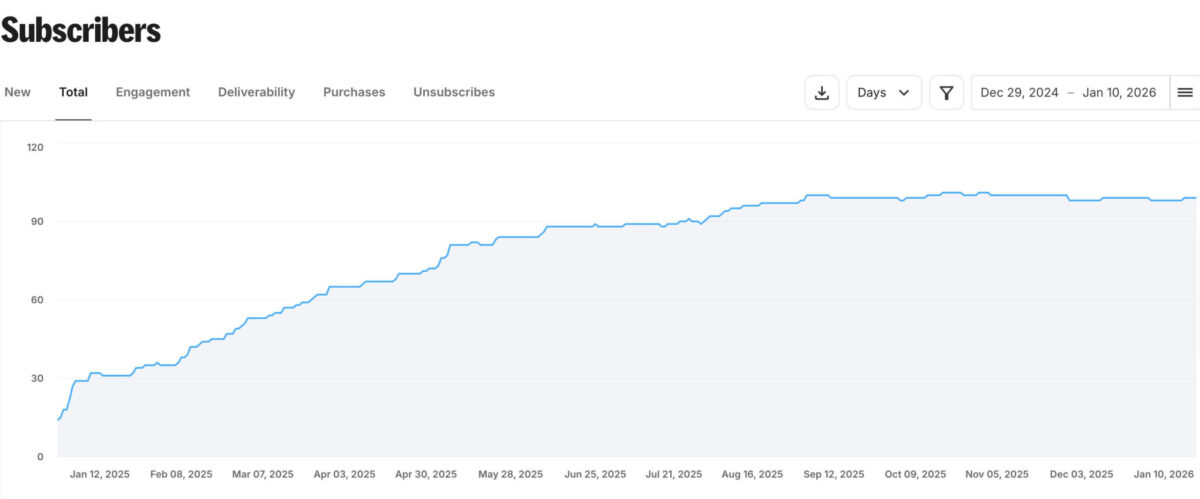
Task: Open the hamburger menu icon at far right
Action: (1185, 92)
